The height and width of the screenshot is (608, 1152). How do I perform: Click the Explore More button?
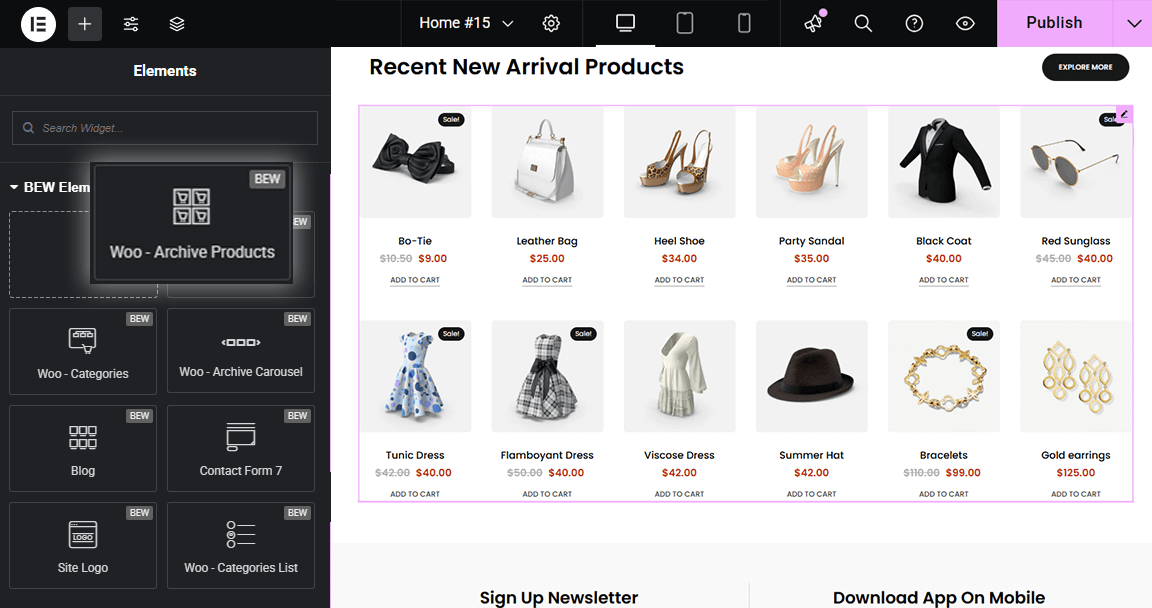[1085, 67]
